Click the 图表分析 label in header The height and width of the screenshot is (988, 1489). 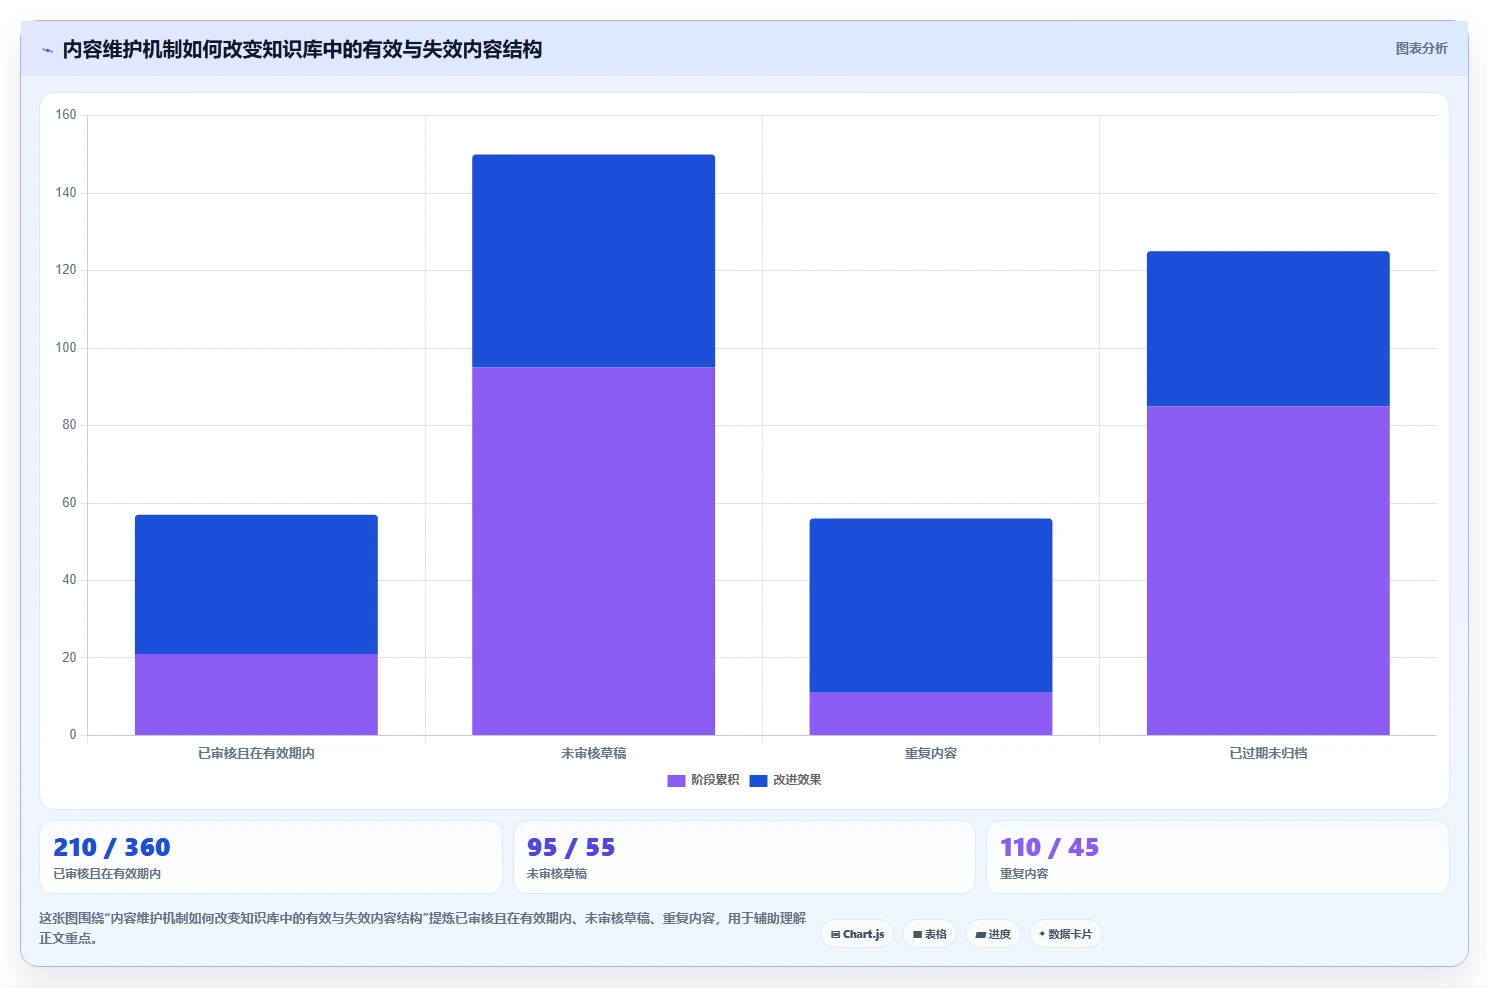(1421, 48)
